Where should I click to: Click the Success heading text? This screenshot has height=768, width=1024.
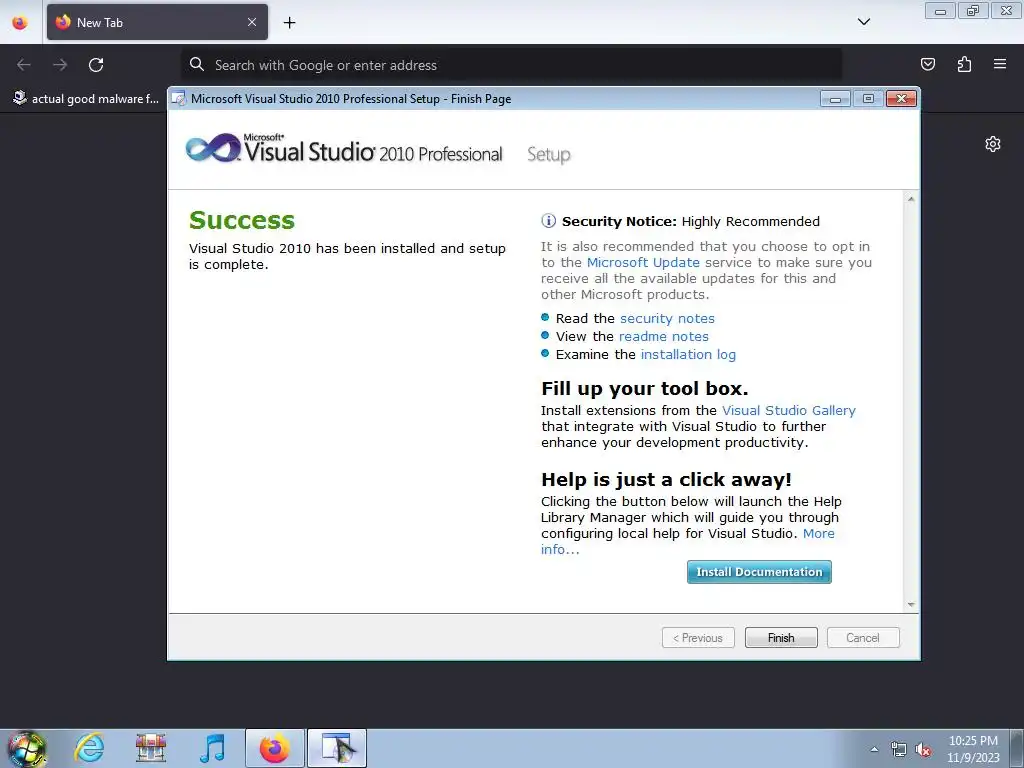242,220
